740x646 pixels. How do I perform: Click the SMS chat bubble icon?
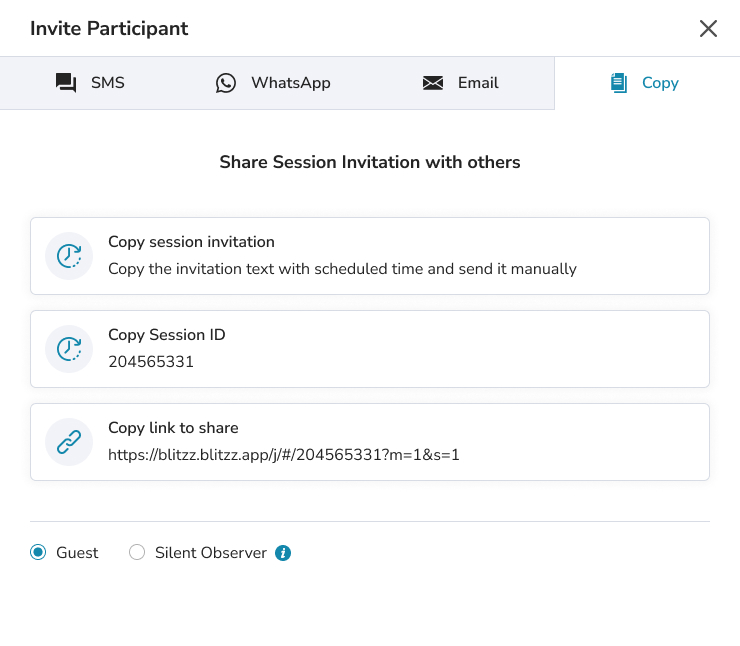[x=66, y=83]
